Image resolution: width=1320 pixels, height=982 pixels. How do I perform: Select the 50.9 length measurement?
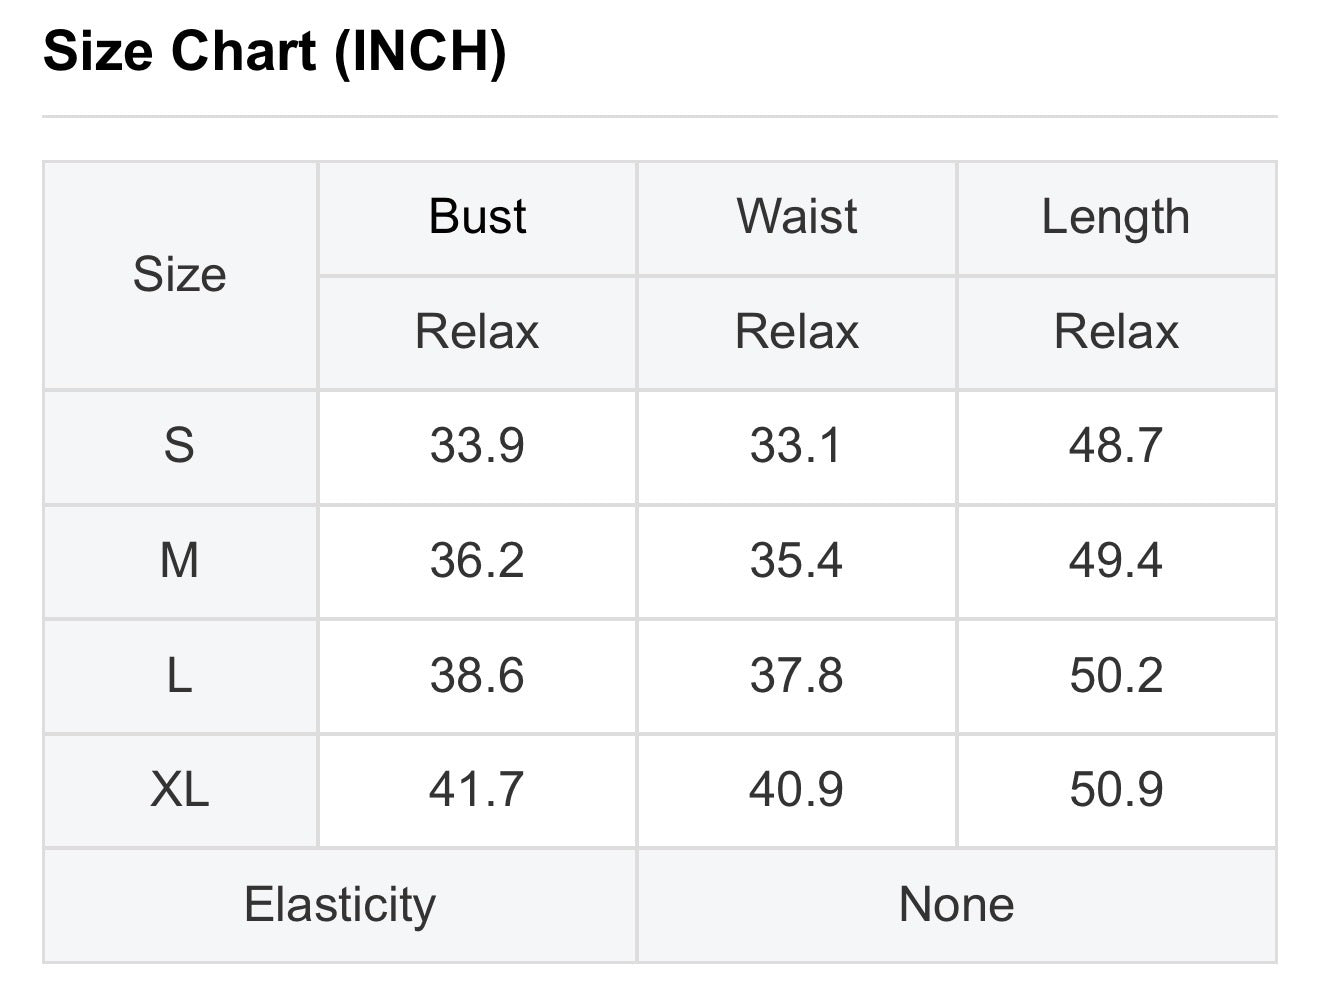[1116, 790]
